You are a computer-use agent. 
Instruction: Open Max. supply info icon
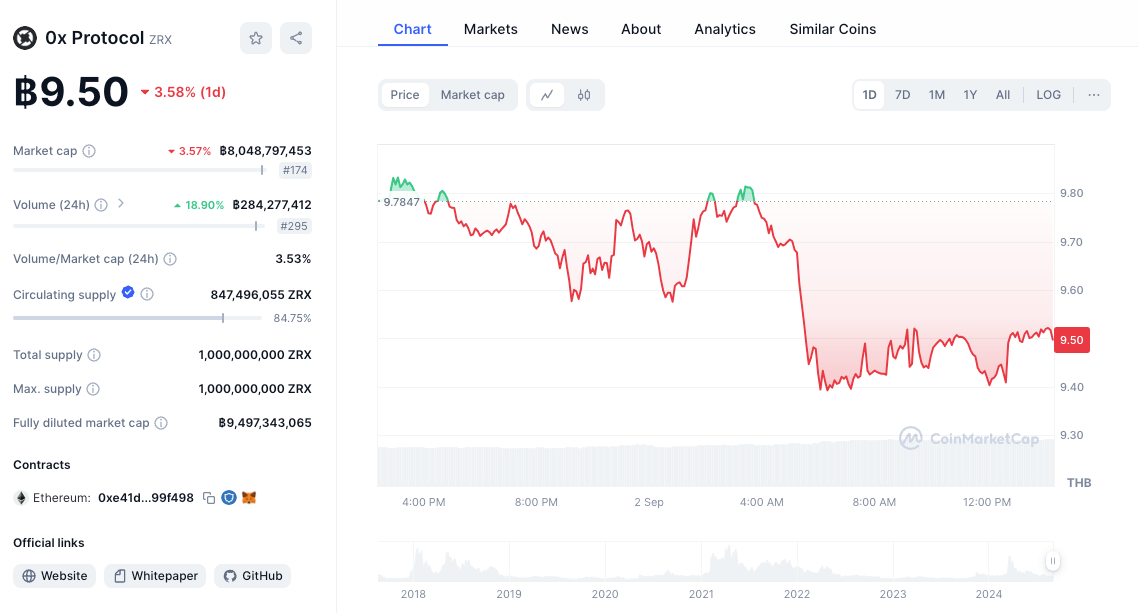93,389
